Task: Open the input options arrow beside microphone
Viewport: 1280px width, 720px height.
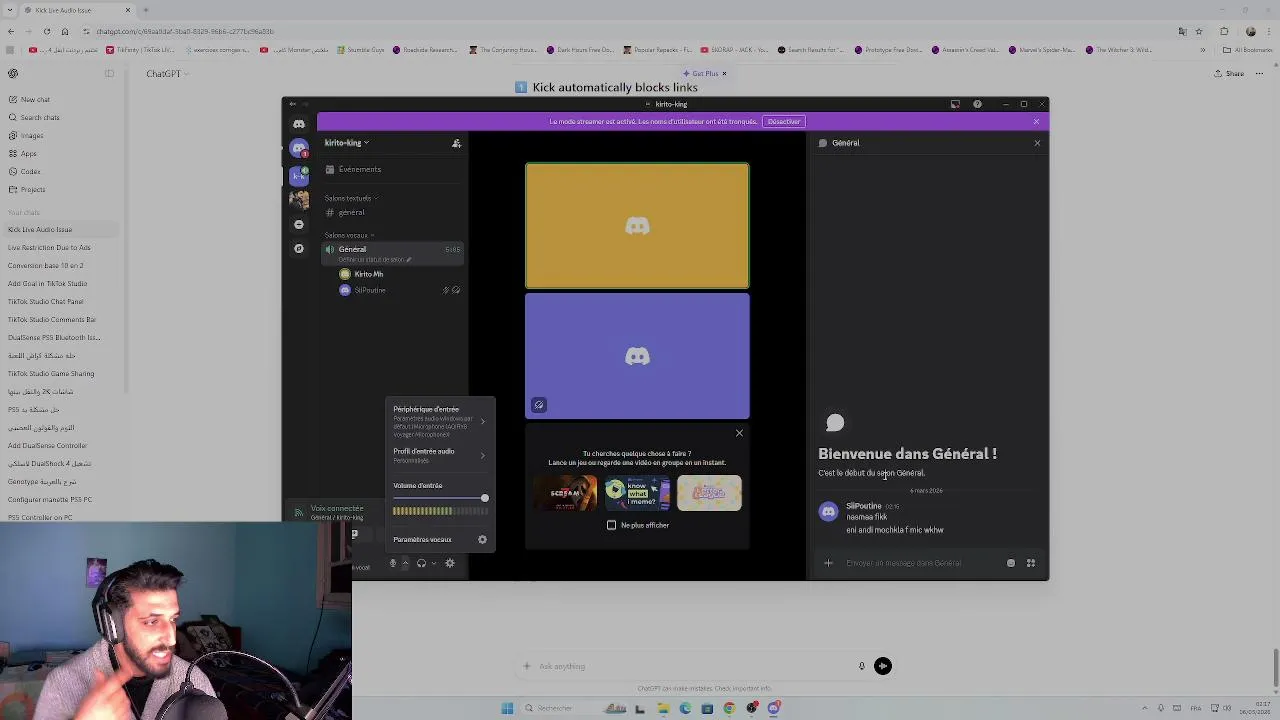Action: click(405, 564)
